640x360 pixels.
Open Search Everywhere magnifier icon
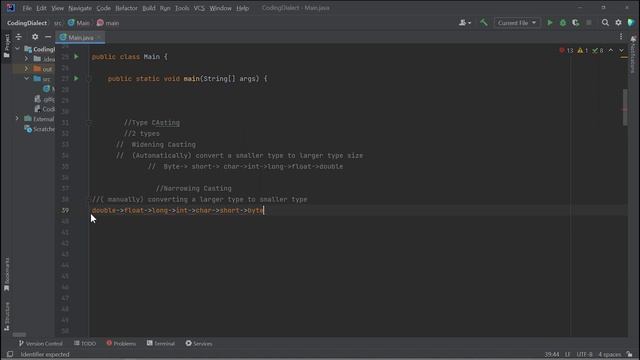[605, 23]
